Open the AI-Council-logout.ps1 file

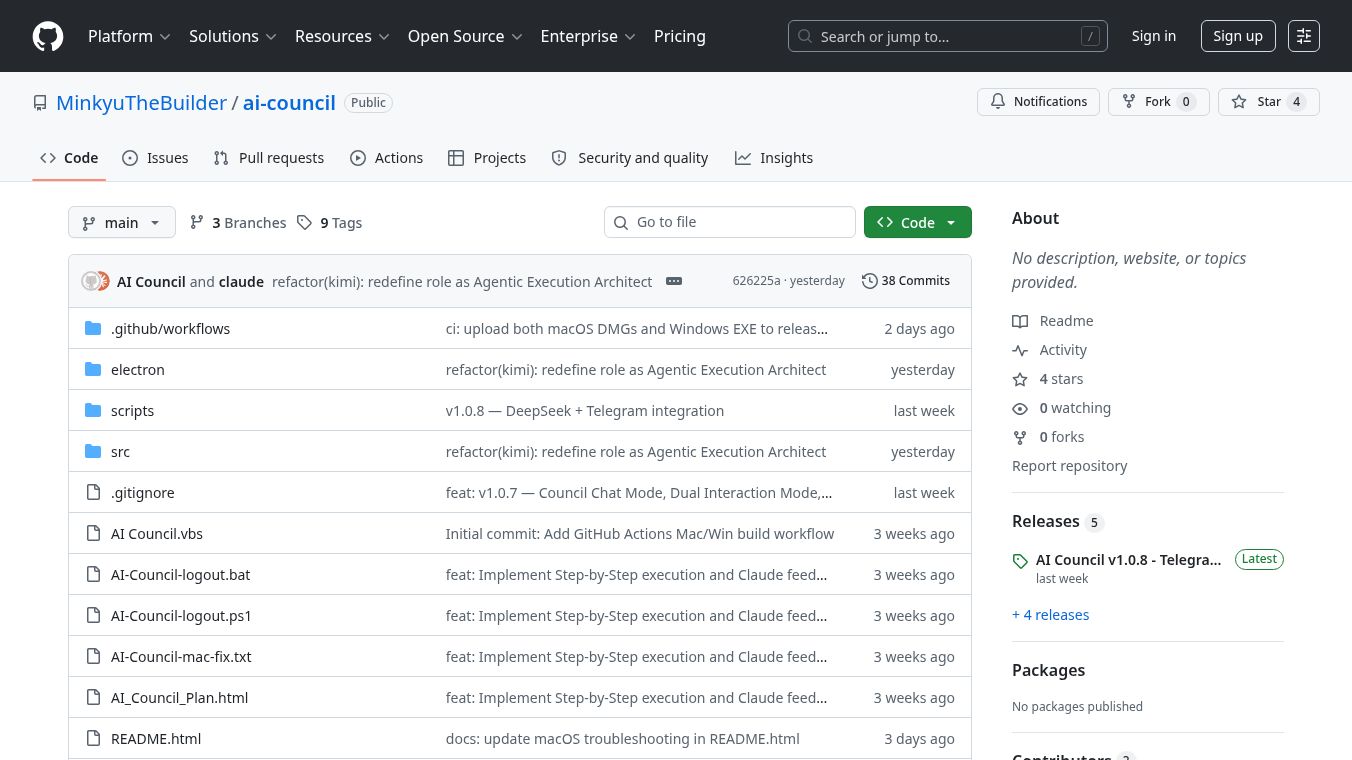[181, 615]
